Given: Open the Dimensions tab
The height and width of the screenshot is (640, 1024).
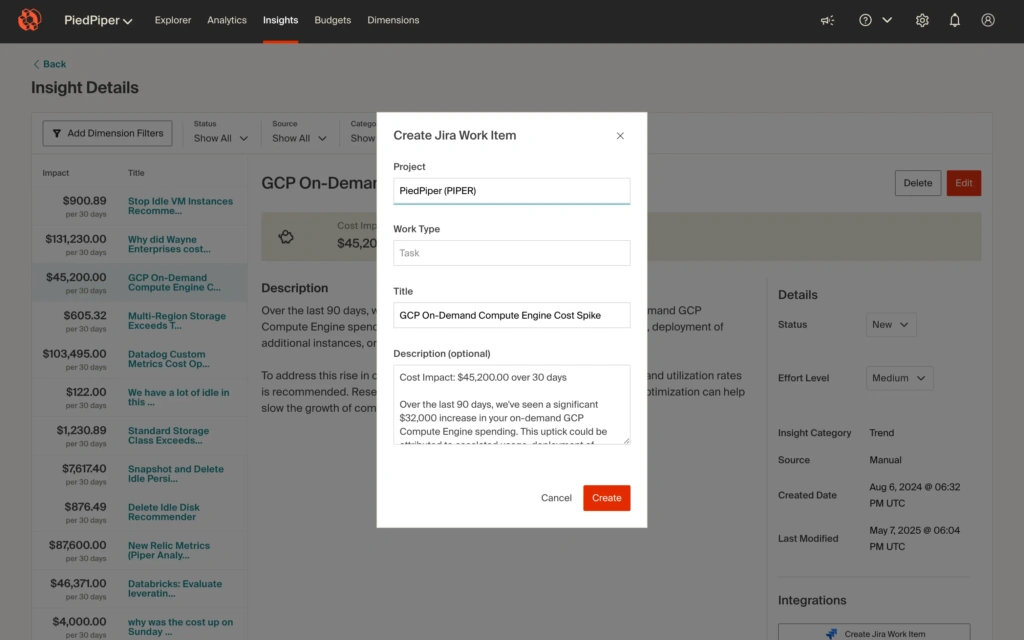Looking at the screenshot, I should 393,20.
